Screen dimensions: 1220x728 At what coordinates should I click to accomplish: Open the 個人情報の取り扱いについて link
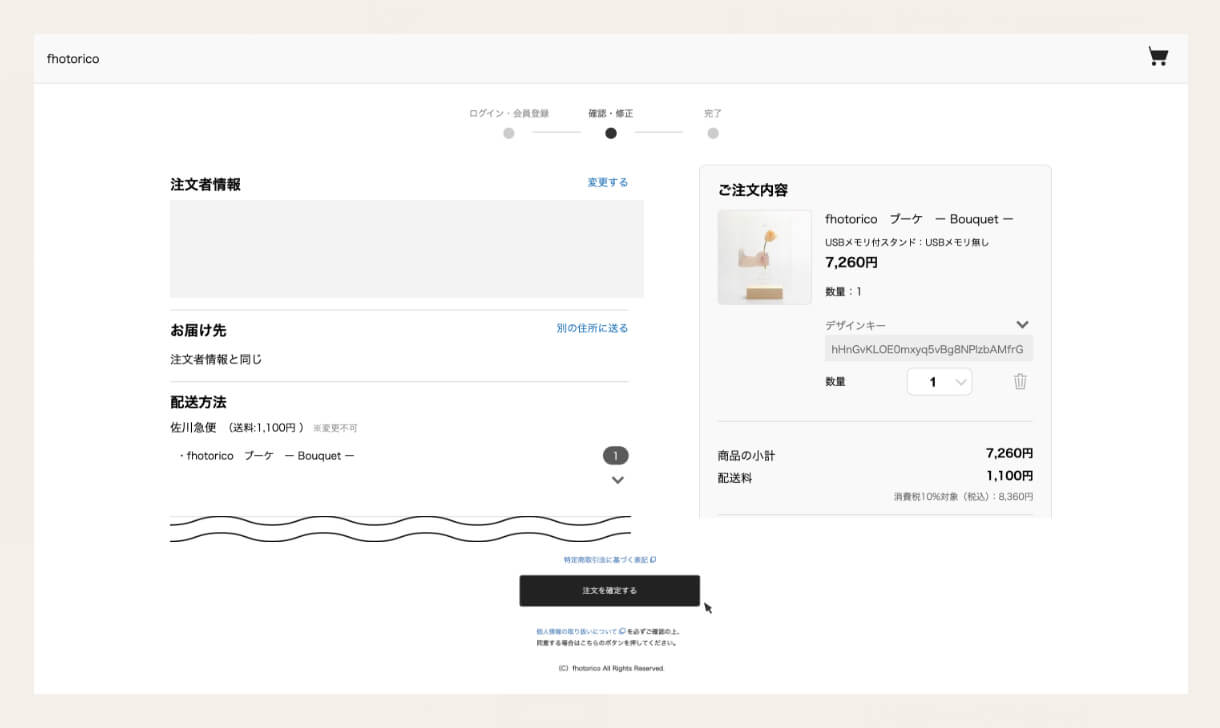point(577,632)
